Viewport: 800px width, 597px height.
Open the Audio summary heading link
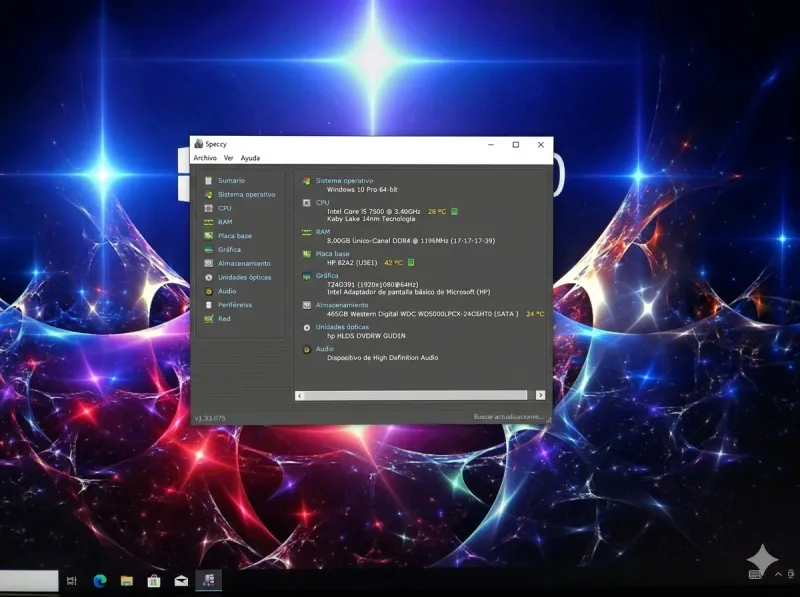pos(324,349)
